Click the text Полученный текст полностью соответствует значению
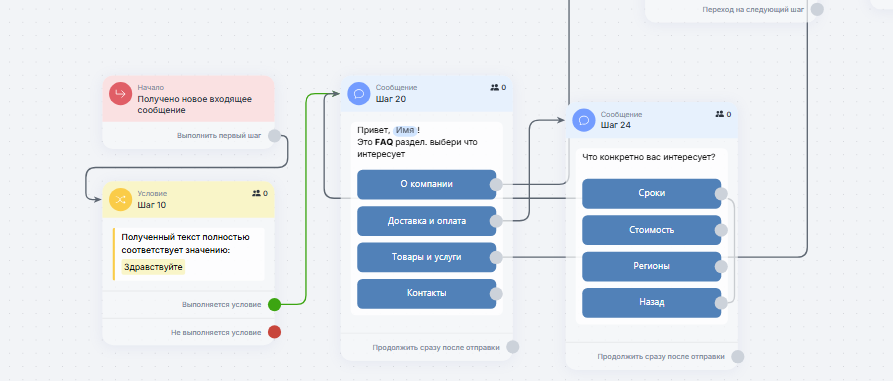 (x=185, y=243)
